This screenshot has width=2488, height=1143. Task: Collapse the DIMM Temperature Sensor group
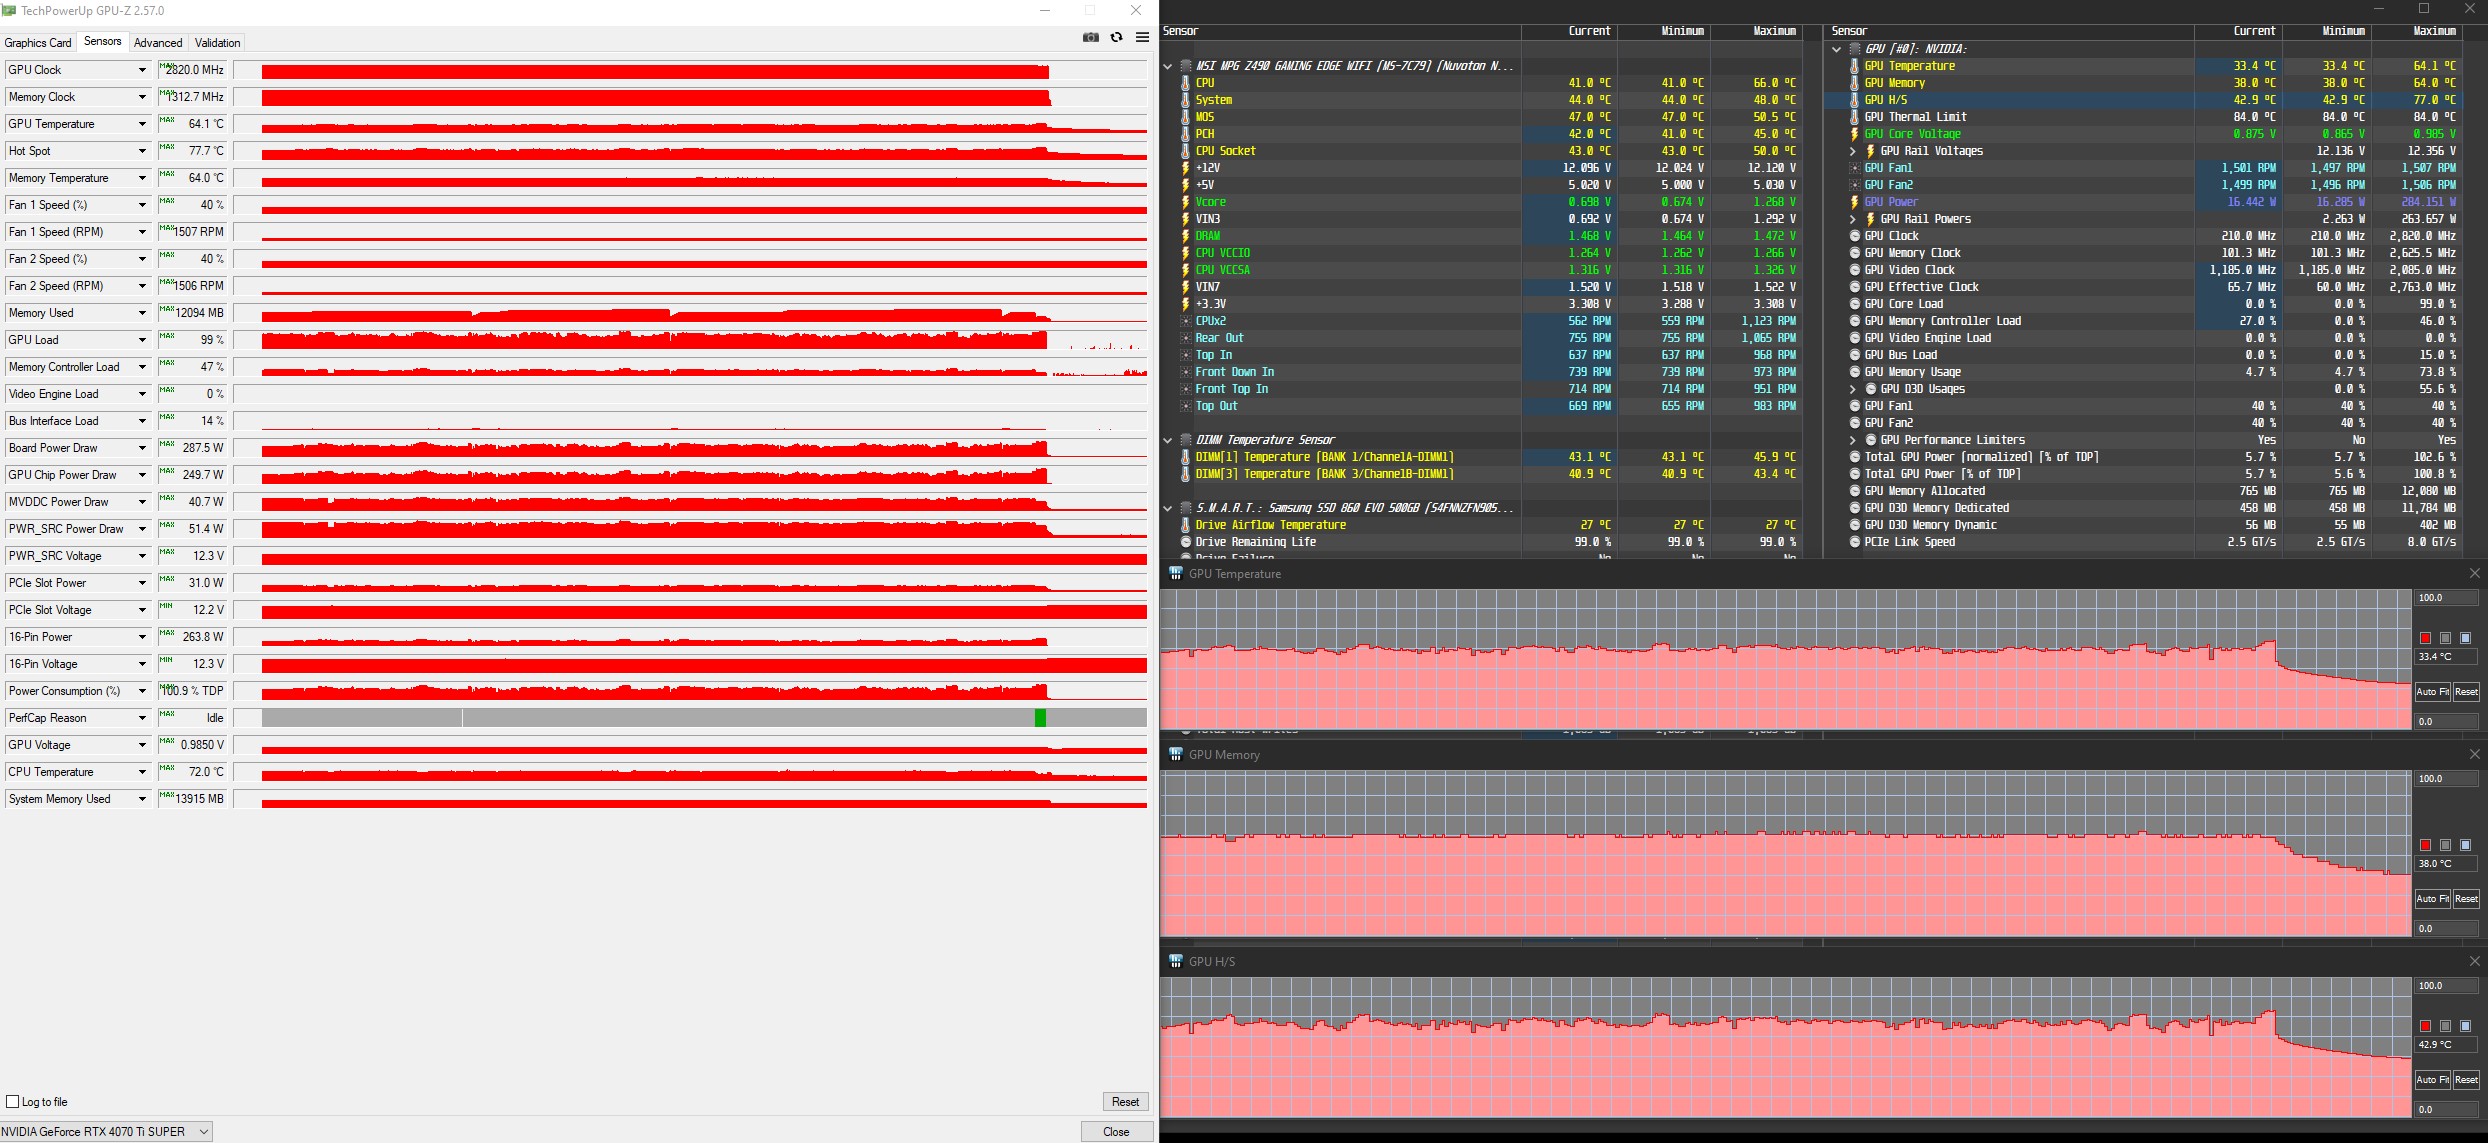[x=1167, y=440]
